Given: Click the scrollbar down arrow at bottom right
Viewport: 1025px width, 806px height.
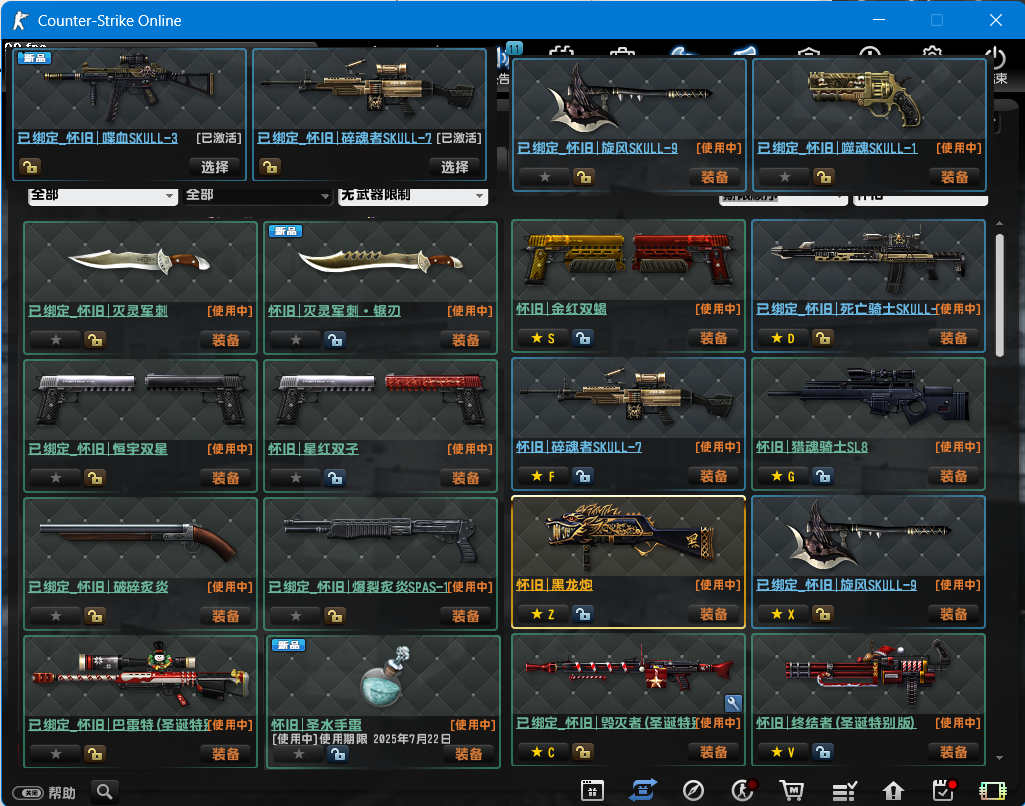Looking at the screenshot, I should coord(1000,758).
